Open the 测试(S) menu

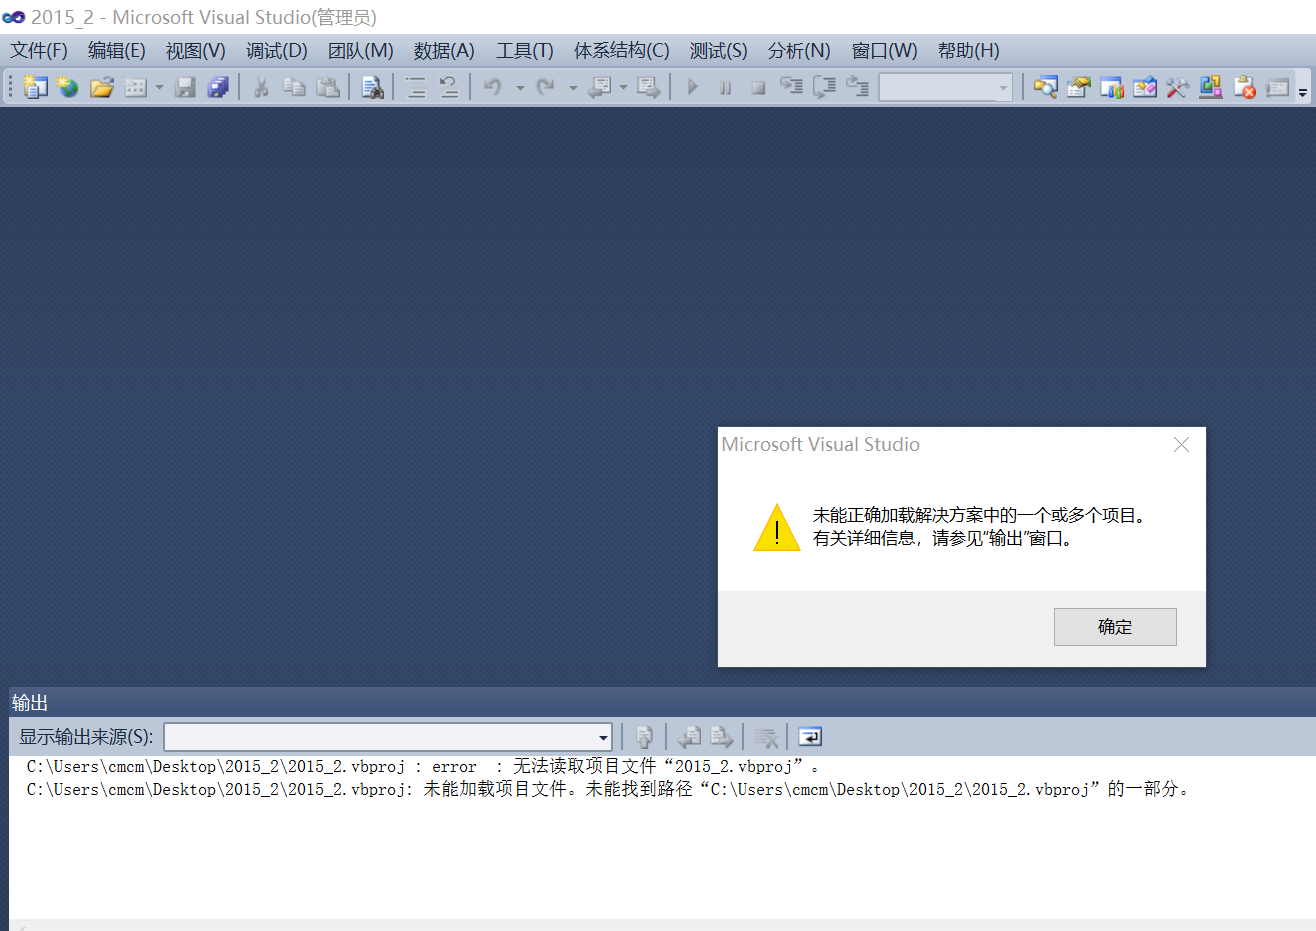point(719,51)
